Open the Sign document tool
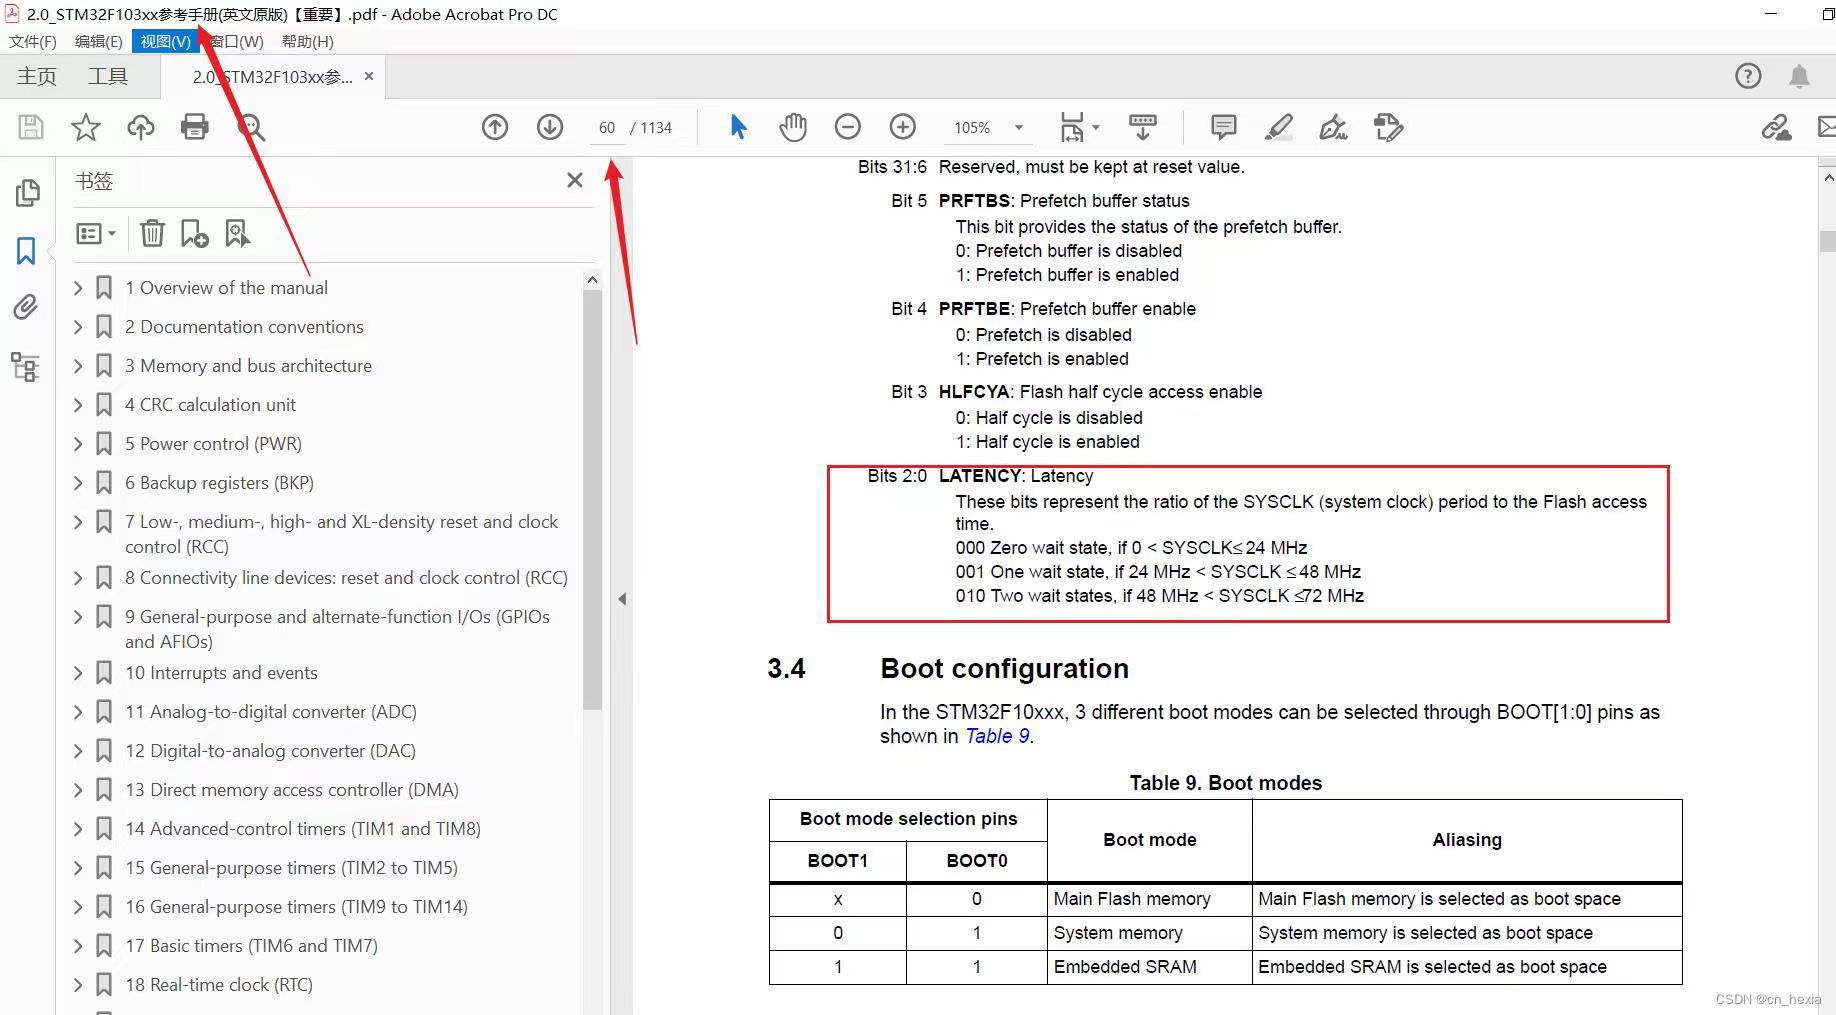This screenshot has height=1015, width=1836. point(1333,127)
